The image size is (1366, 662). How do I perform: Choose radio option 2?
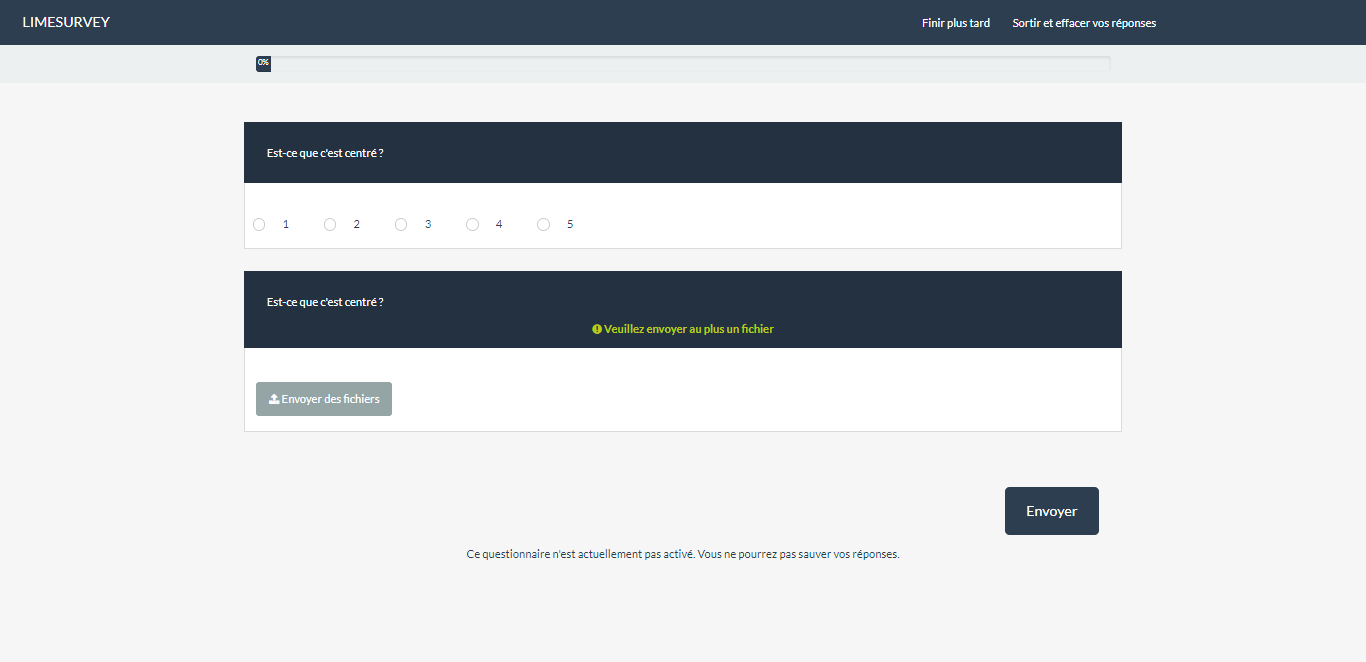click(x=330, y=225)
